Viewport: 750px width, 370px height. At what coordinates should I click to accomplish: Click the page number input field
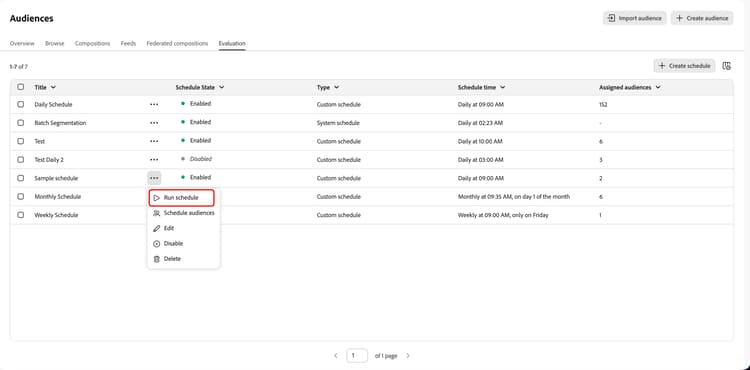coord(357,356)
